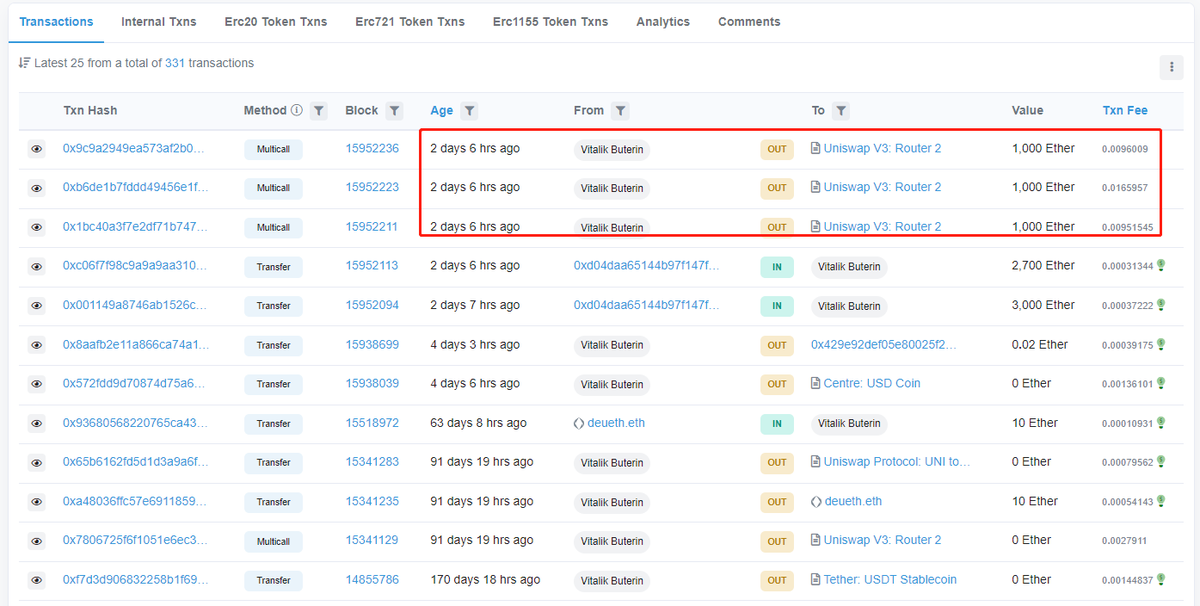The width and height of the screenshot is (1200, 606).
Task: Click contract icon beside Tether: USDT Stablecoin
Action: [817, 579]
